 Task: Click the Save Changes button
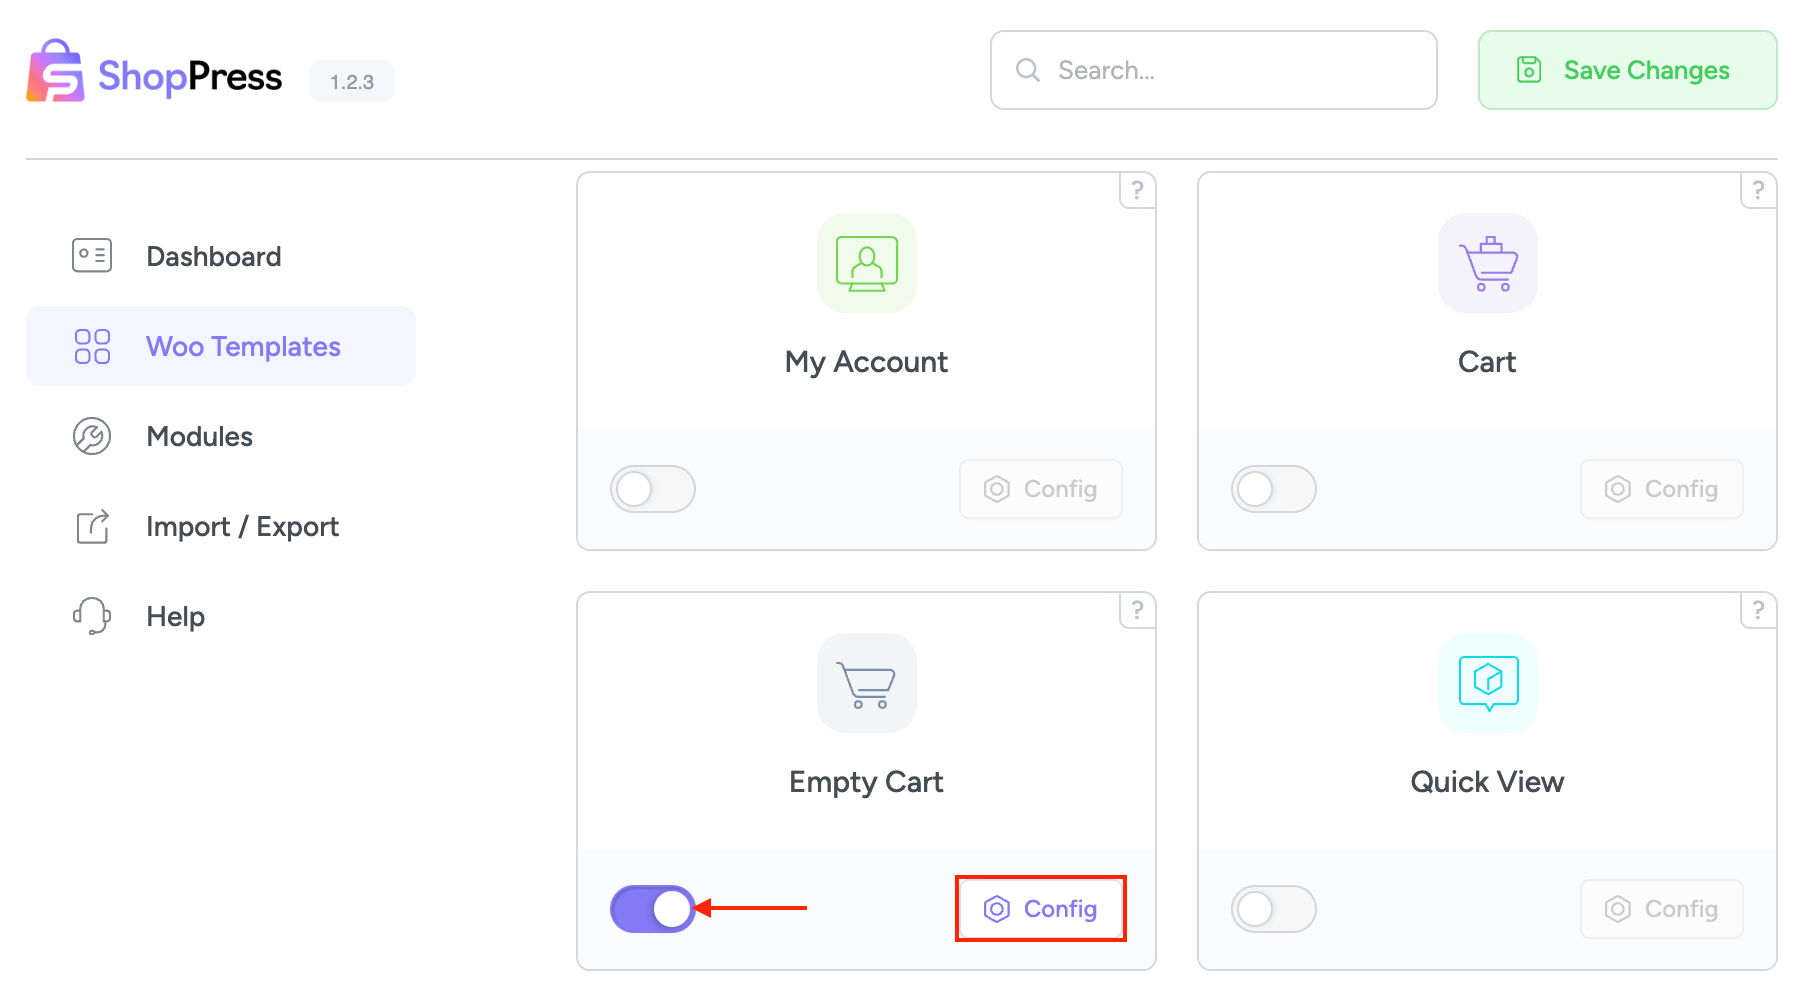click(1626, 70)
